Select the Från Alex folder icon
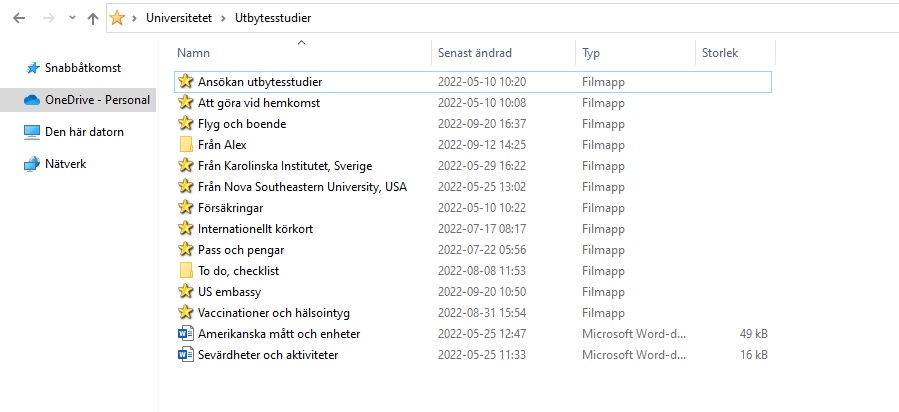 pos(186,144)
